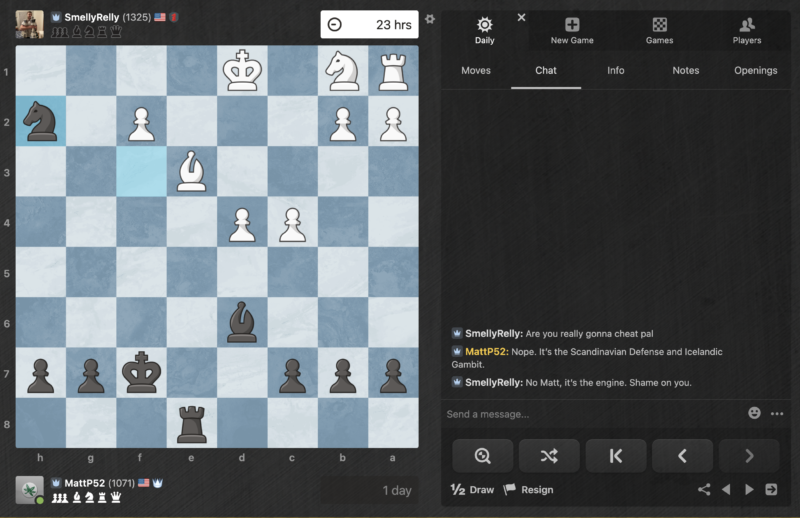Go forward one move
800x518 pixels.
[749, 456]
